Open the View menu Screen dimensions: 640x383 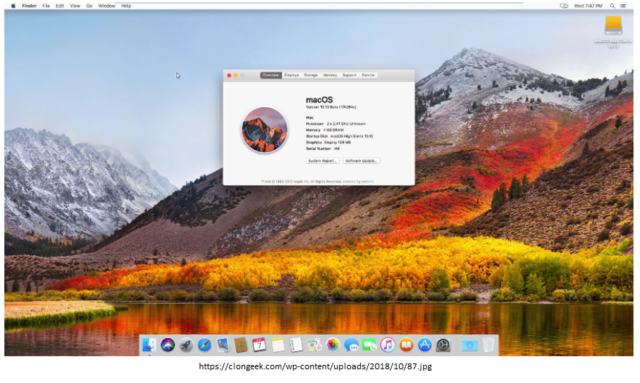click(x=75, y=6)
